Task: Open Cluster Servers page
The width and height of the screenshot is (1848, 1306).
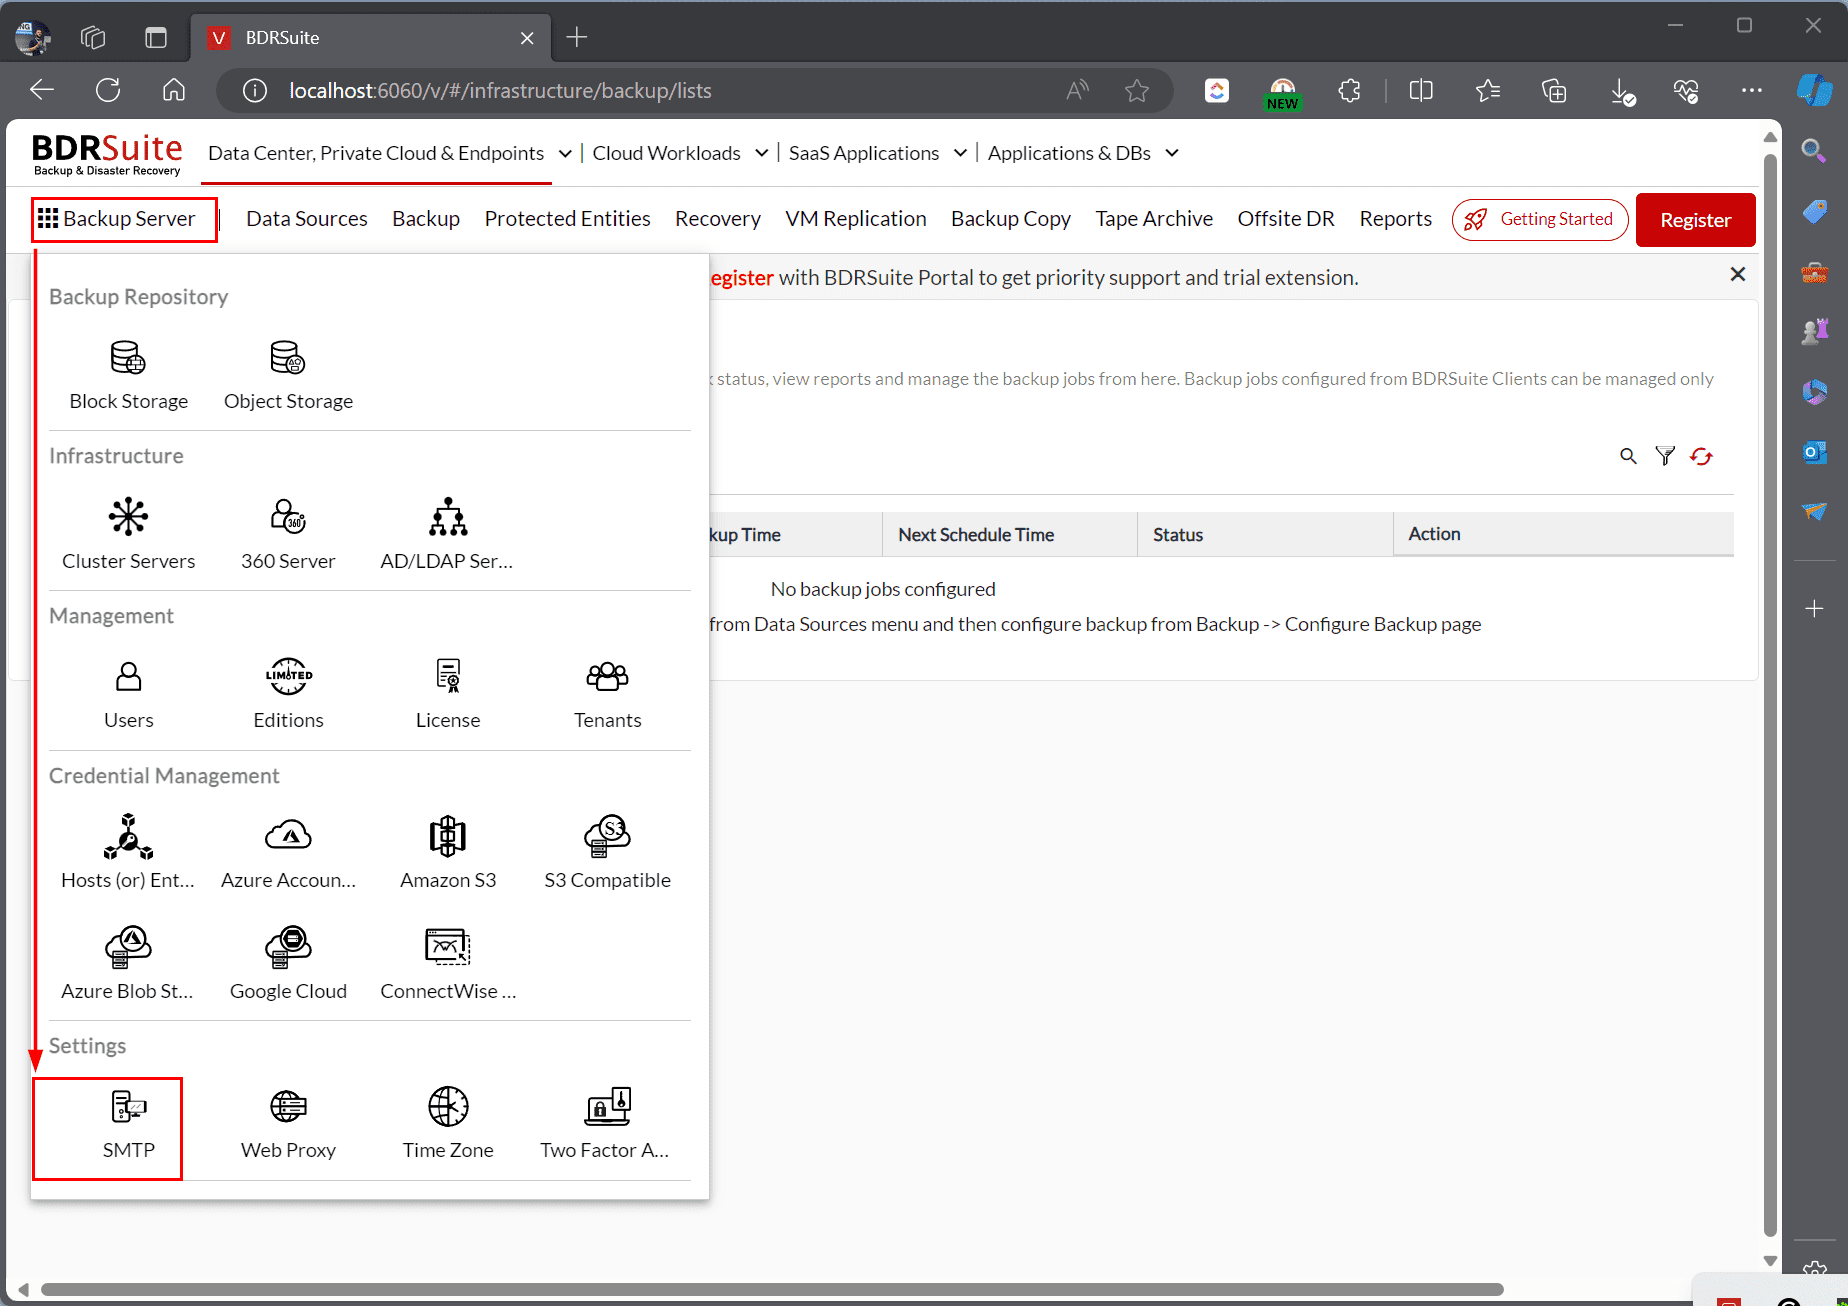Action: point(129,535)
